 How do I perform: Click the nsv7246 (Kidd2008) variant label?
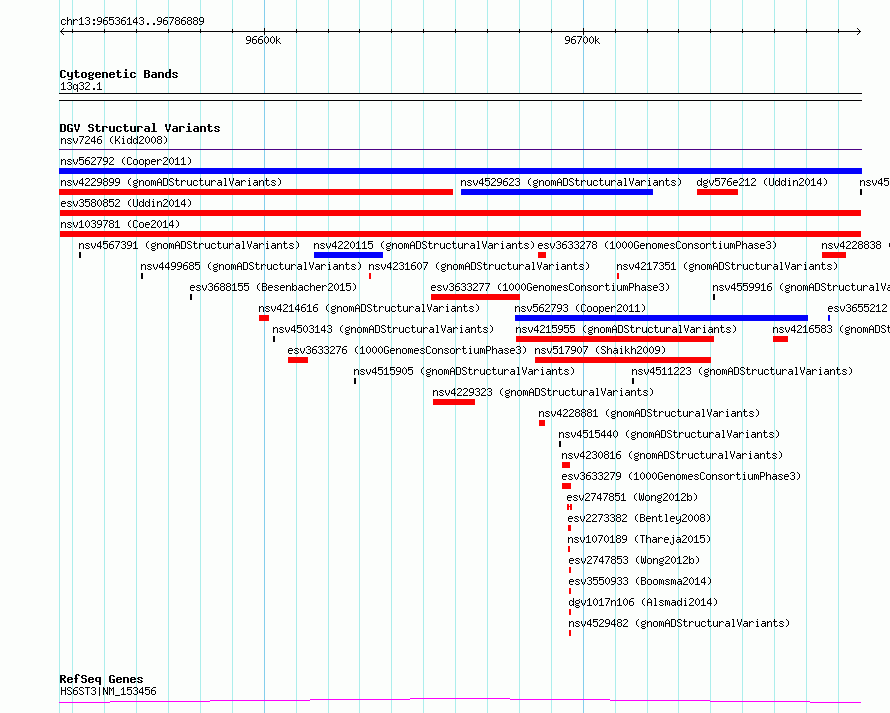[114, 140]
